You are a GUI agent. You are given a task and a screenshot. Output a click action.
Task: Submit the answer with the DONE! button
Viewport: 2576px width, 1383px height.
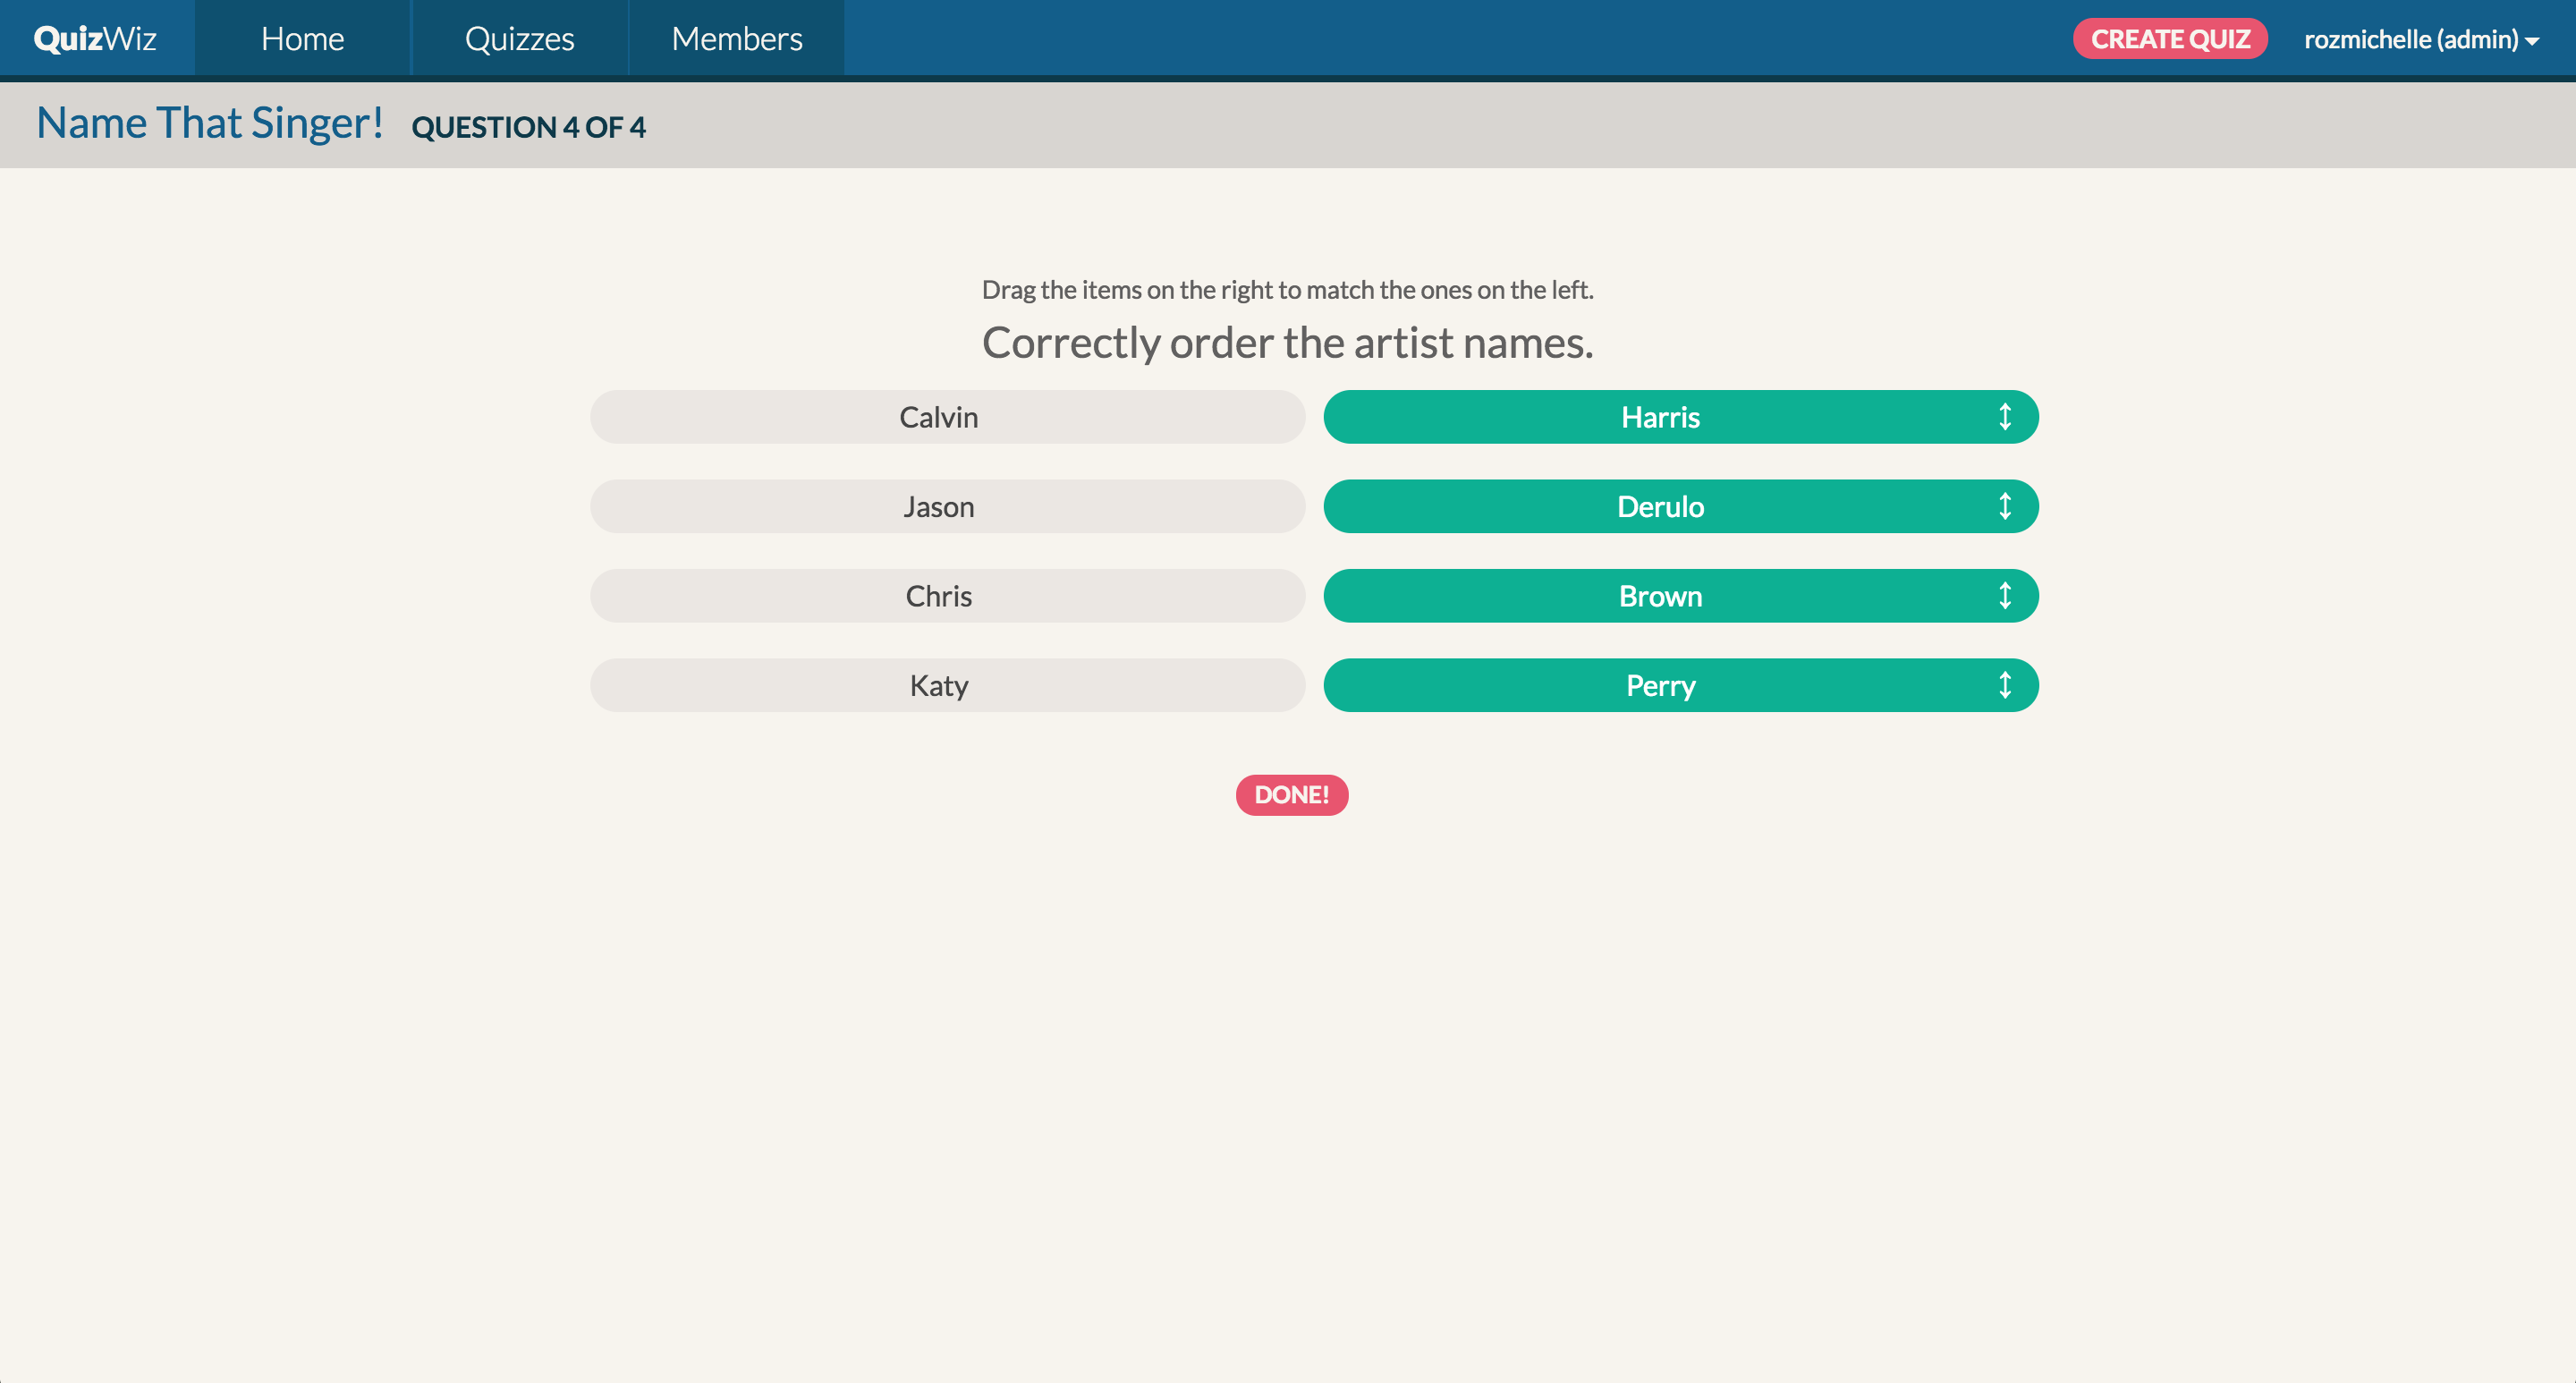[1292, 795]
